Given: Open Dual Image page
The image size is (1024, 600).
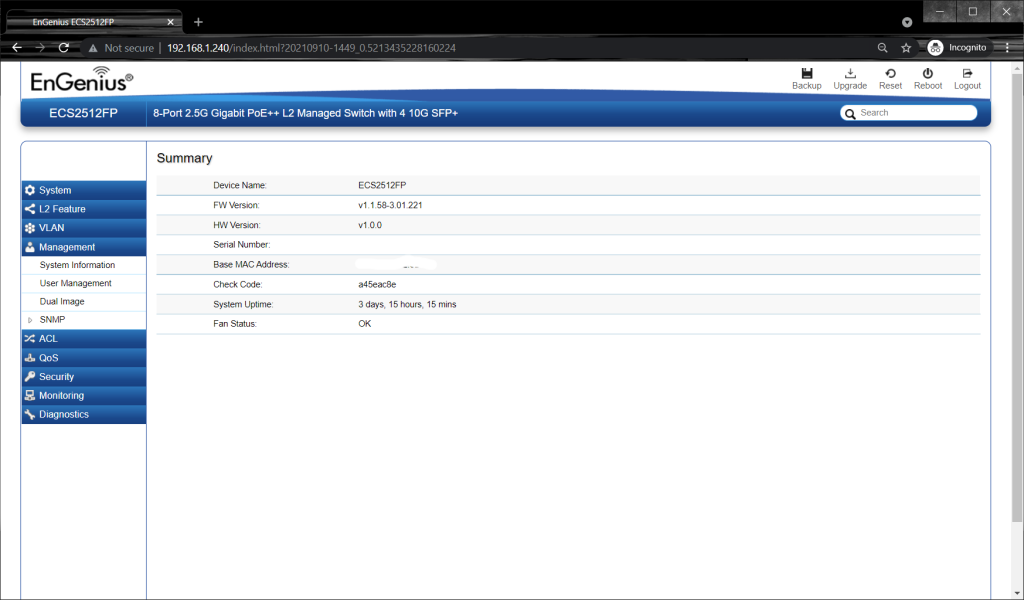Looking at the screenshot, I should (61, 302).
